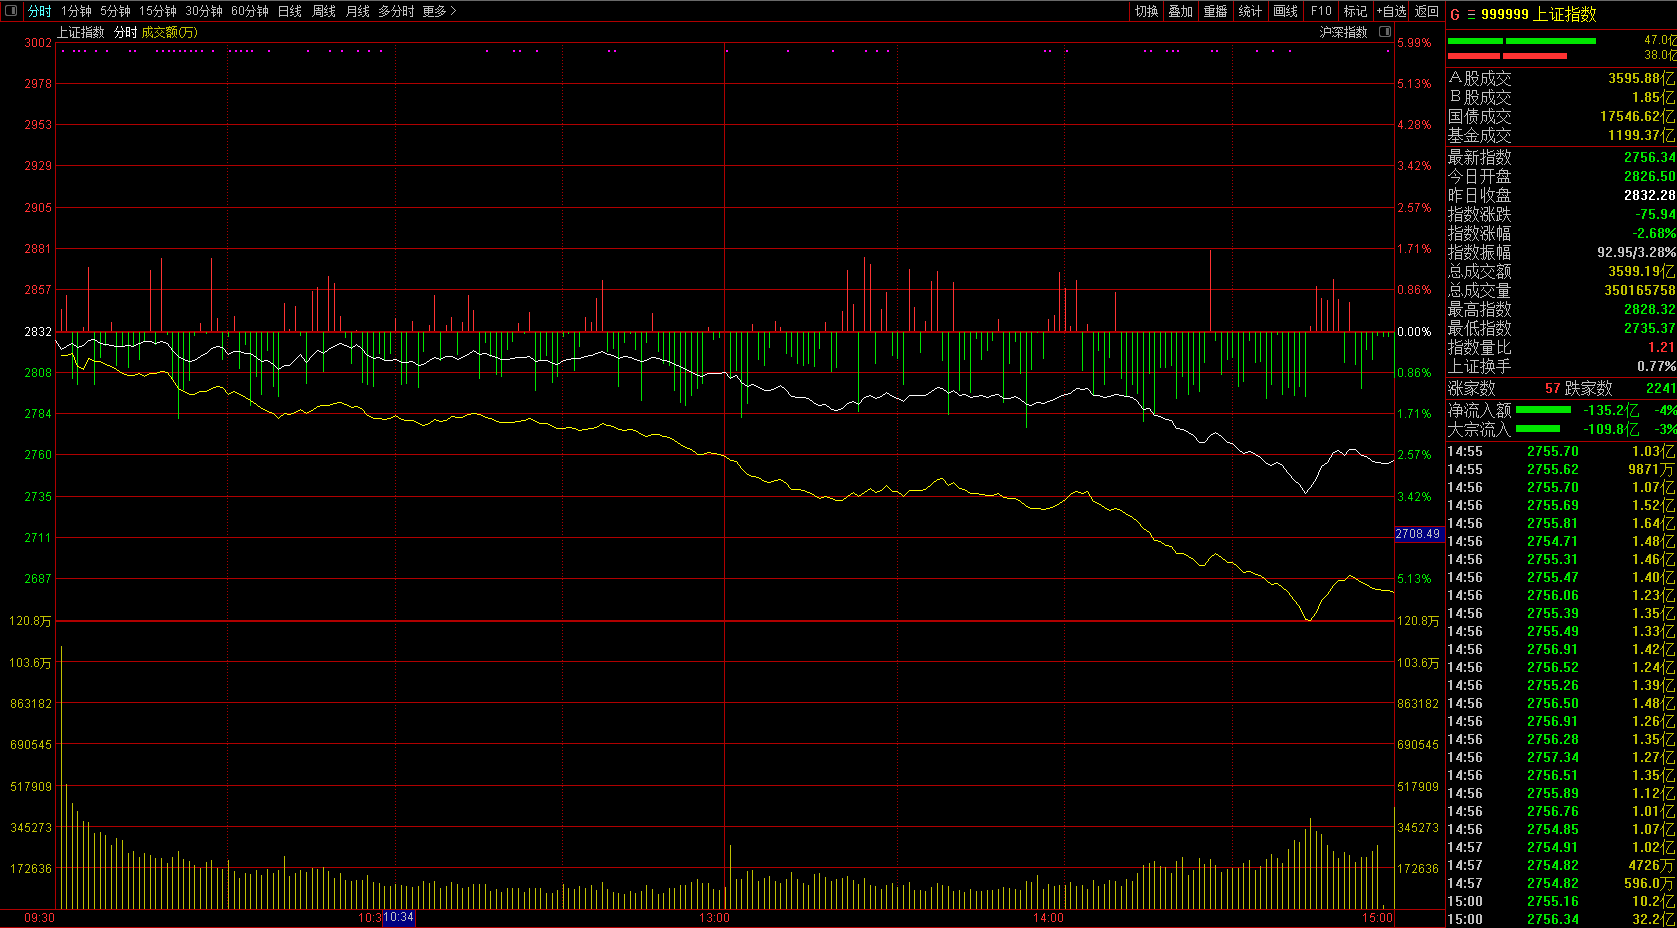The width and height of the screenshot is (1677, 928).
Task: Open the 统计 statistics tool
Action: click(x=1250, y=11)
